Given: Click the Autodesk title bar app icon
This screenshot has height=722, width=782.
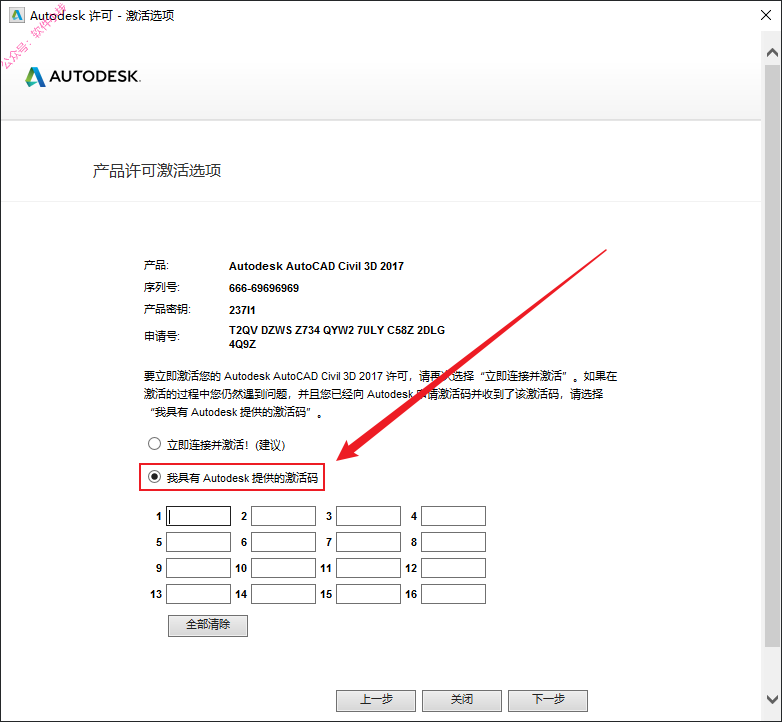Looking at the screenshot, I should click(x=16, y=15).
